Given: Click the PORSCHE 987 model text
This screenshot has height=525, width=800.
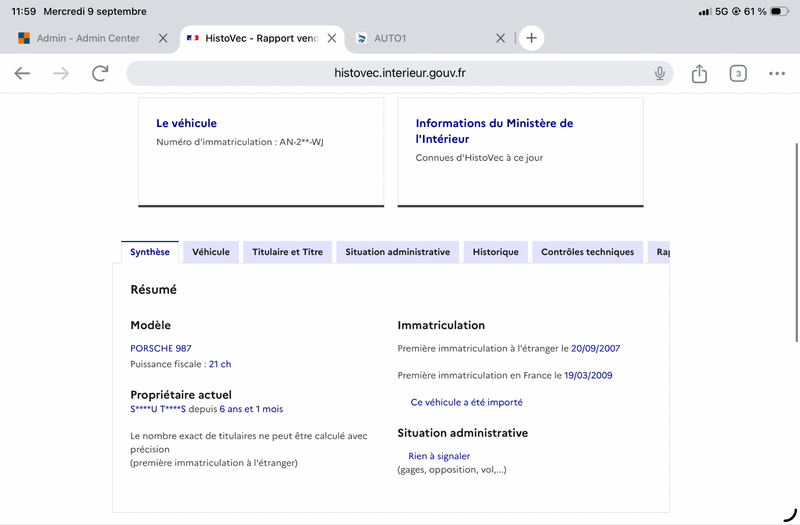Looking at the screenshot, I should pyautogui.click(x=161, y=348).
